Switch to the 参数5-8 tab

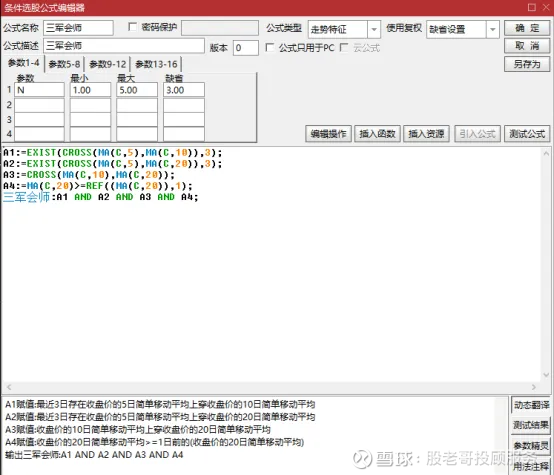[x=64, y=64]
